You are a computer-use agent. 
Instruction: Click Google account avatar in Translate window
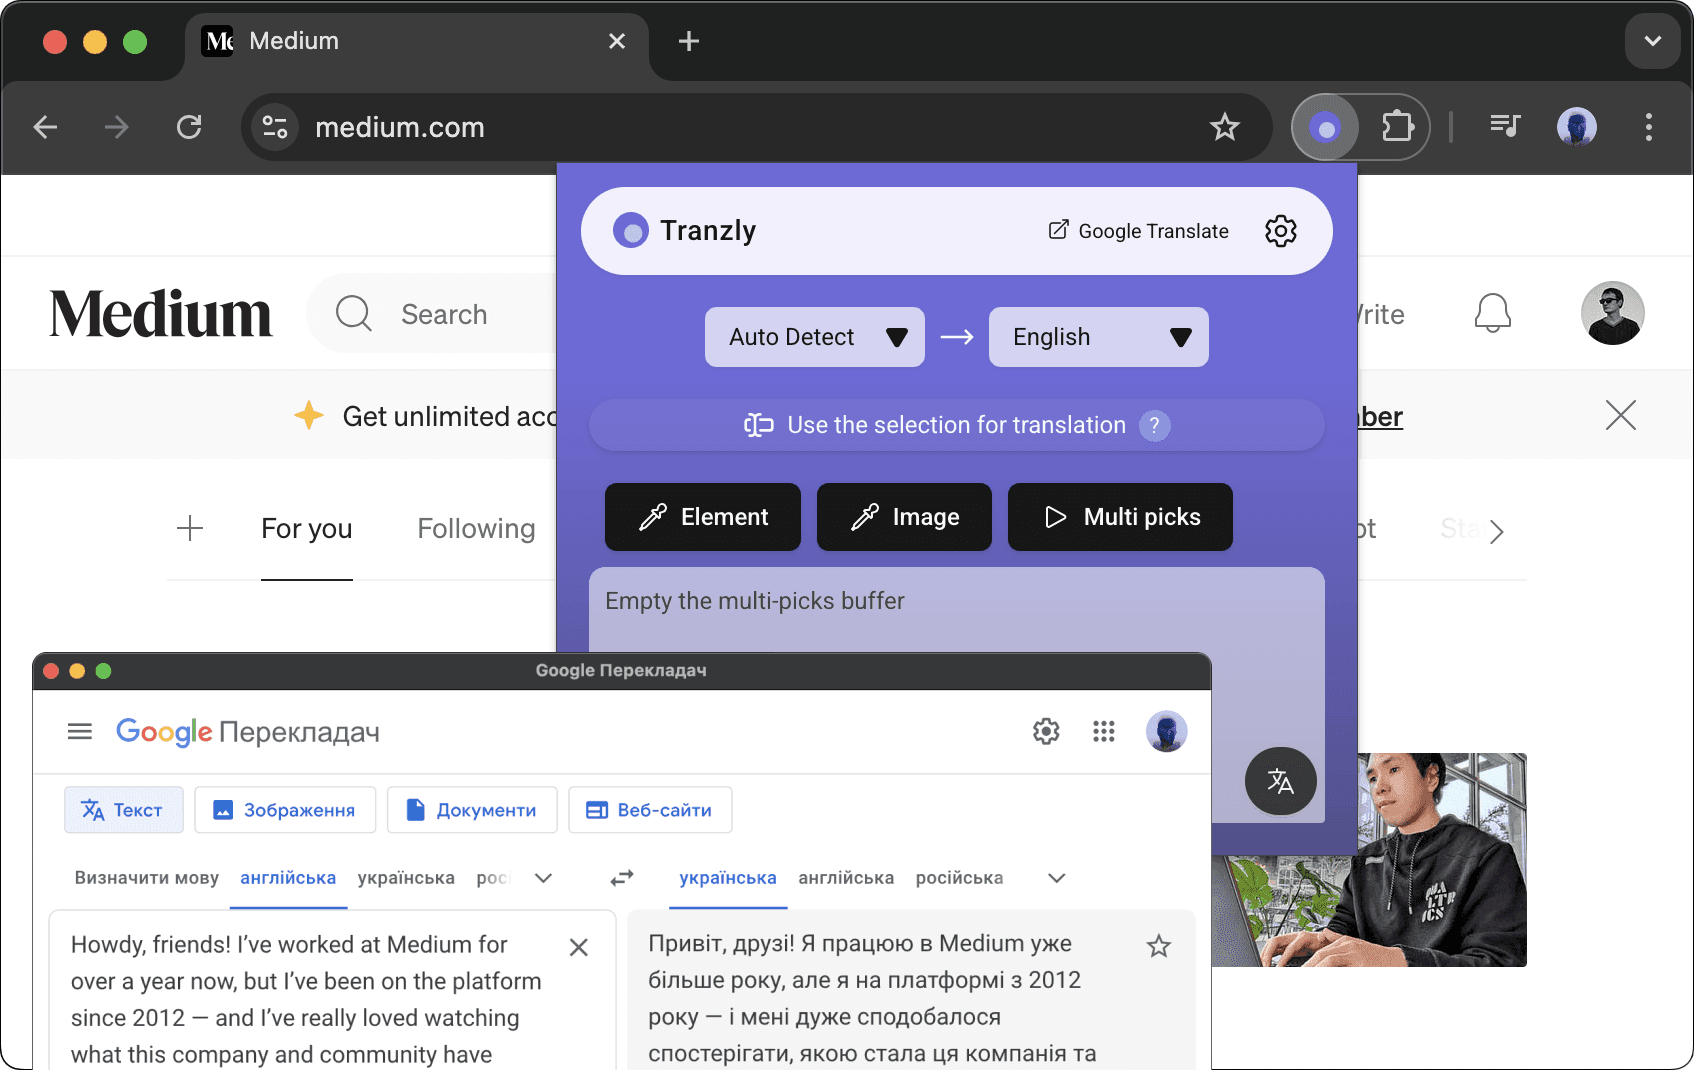click(x=1166, y=731)
